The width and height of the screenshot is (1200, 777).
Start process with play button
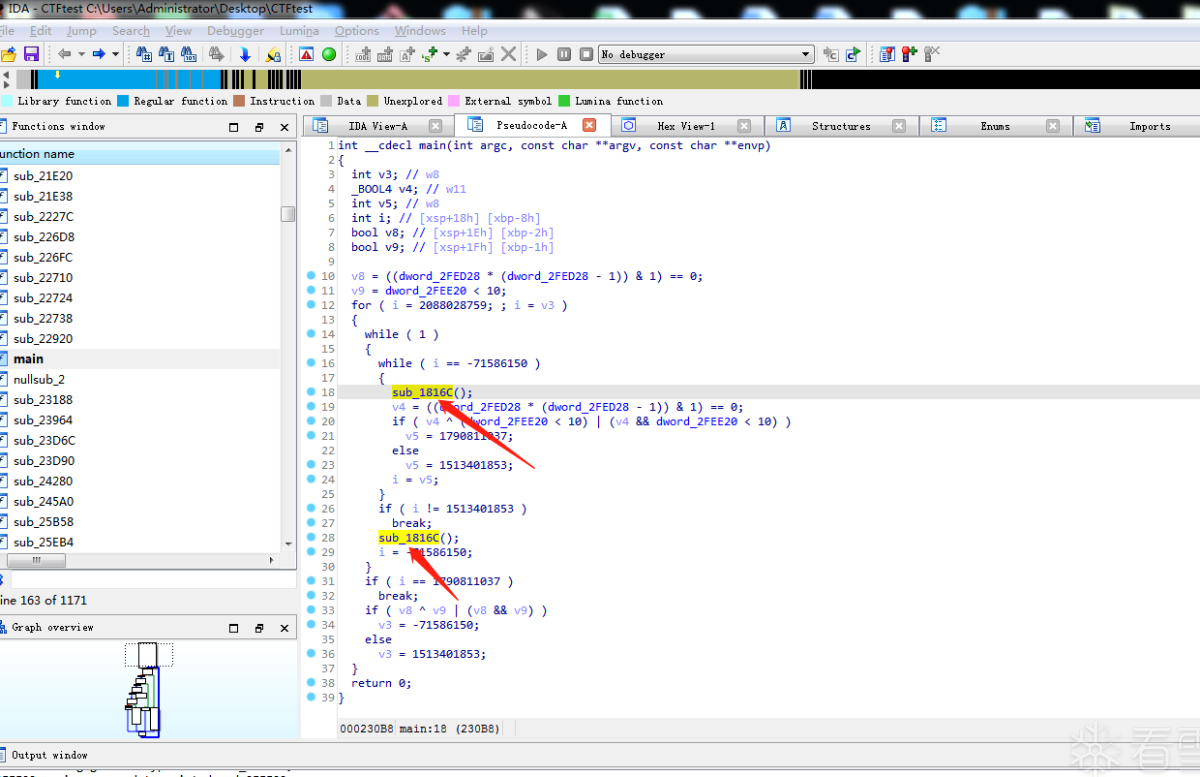tap(542, 54)
